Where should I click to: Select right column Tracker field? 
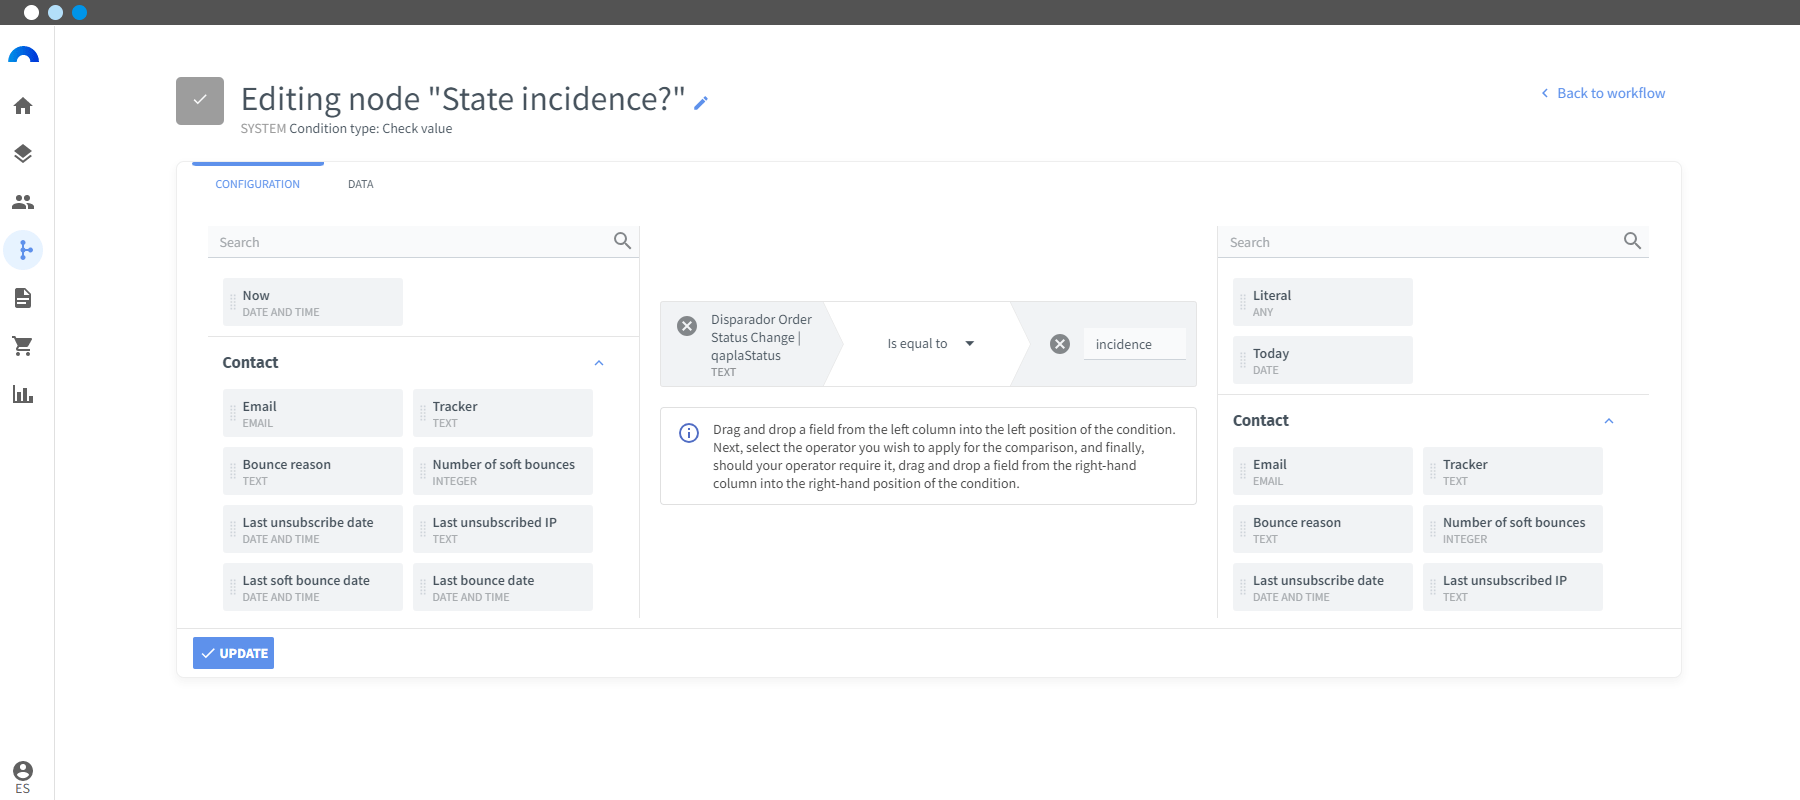[1513, 471]
